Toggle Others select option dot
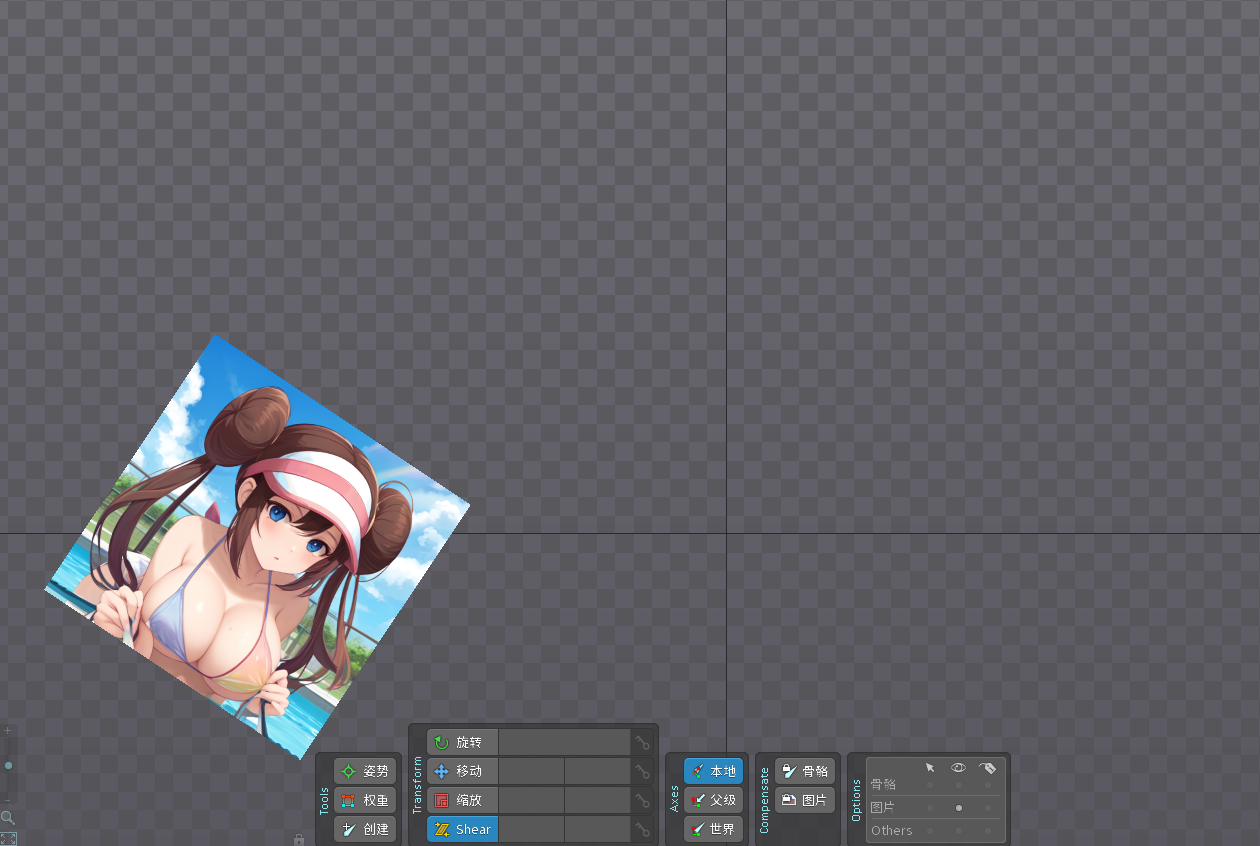Image resolution: width=1260 pixels, height=846 pixels. click(930, 830)
